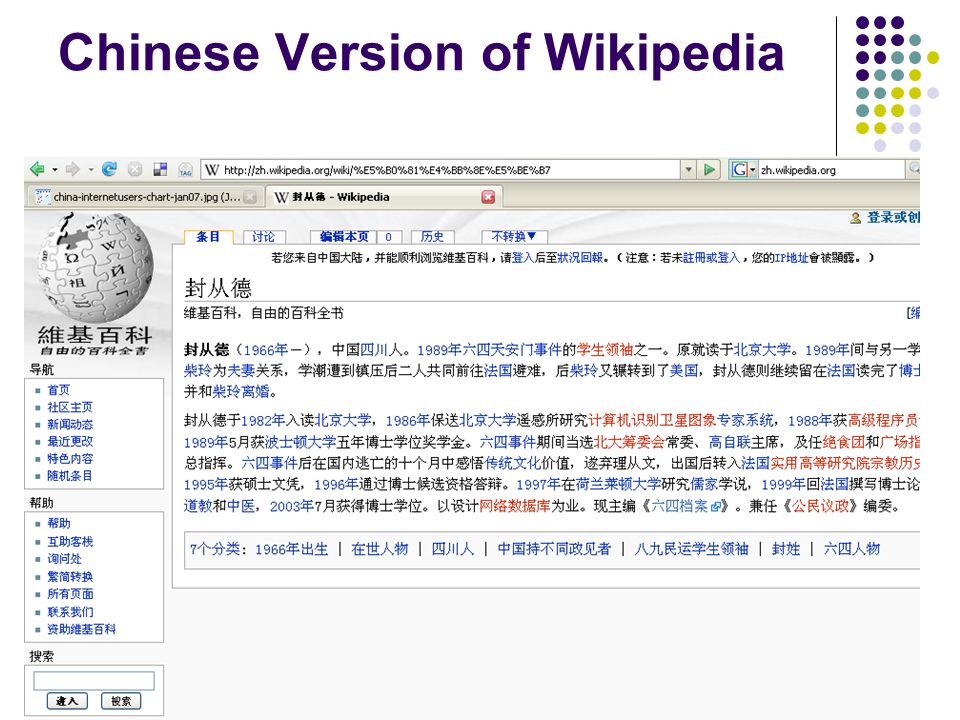Image resolution: width=960 pixels, height=720 pixels.
Task: Click the TAG toolbar icon
Action: point(185,170)
